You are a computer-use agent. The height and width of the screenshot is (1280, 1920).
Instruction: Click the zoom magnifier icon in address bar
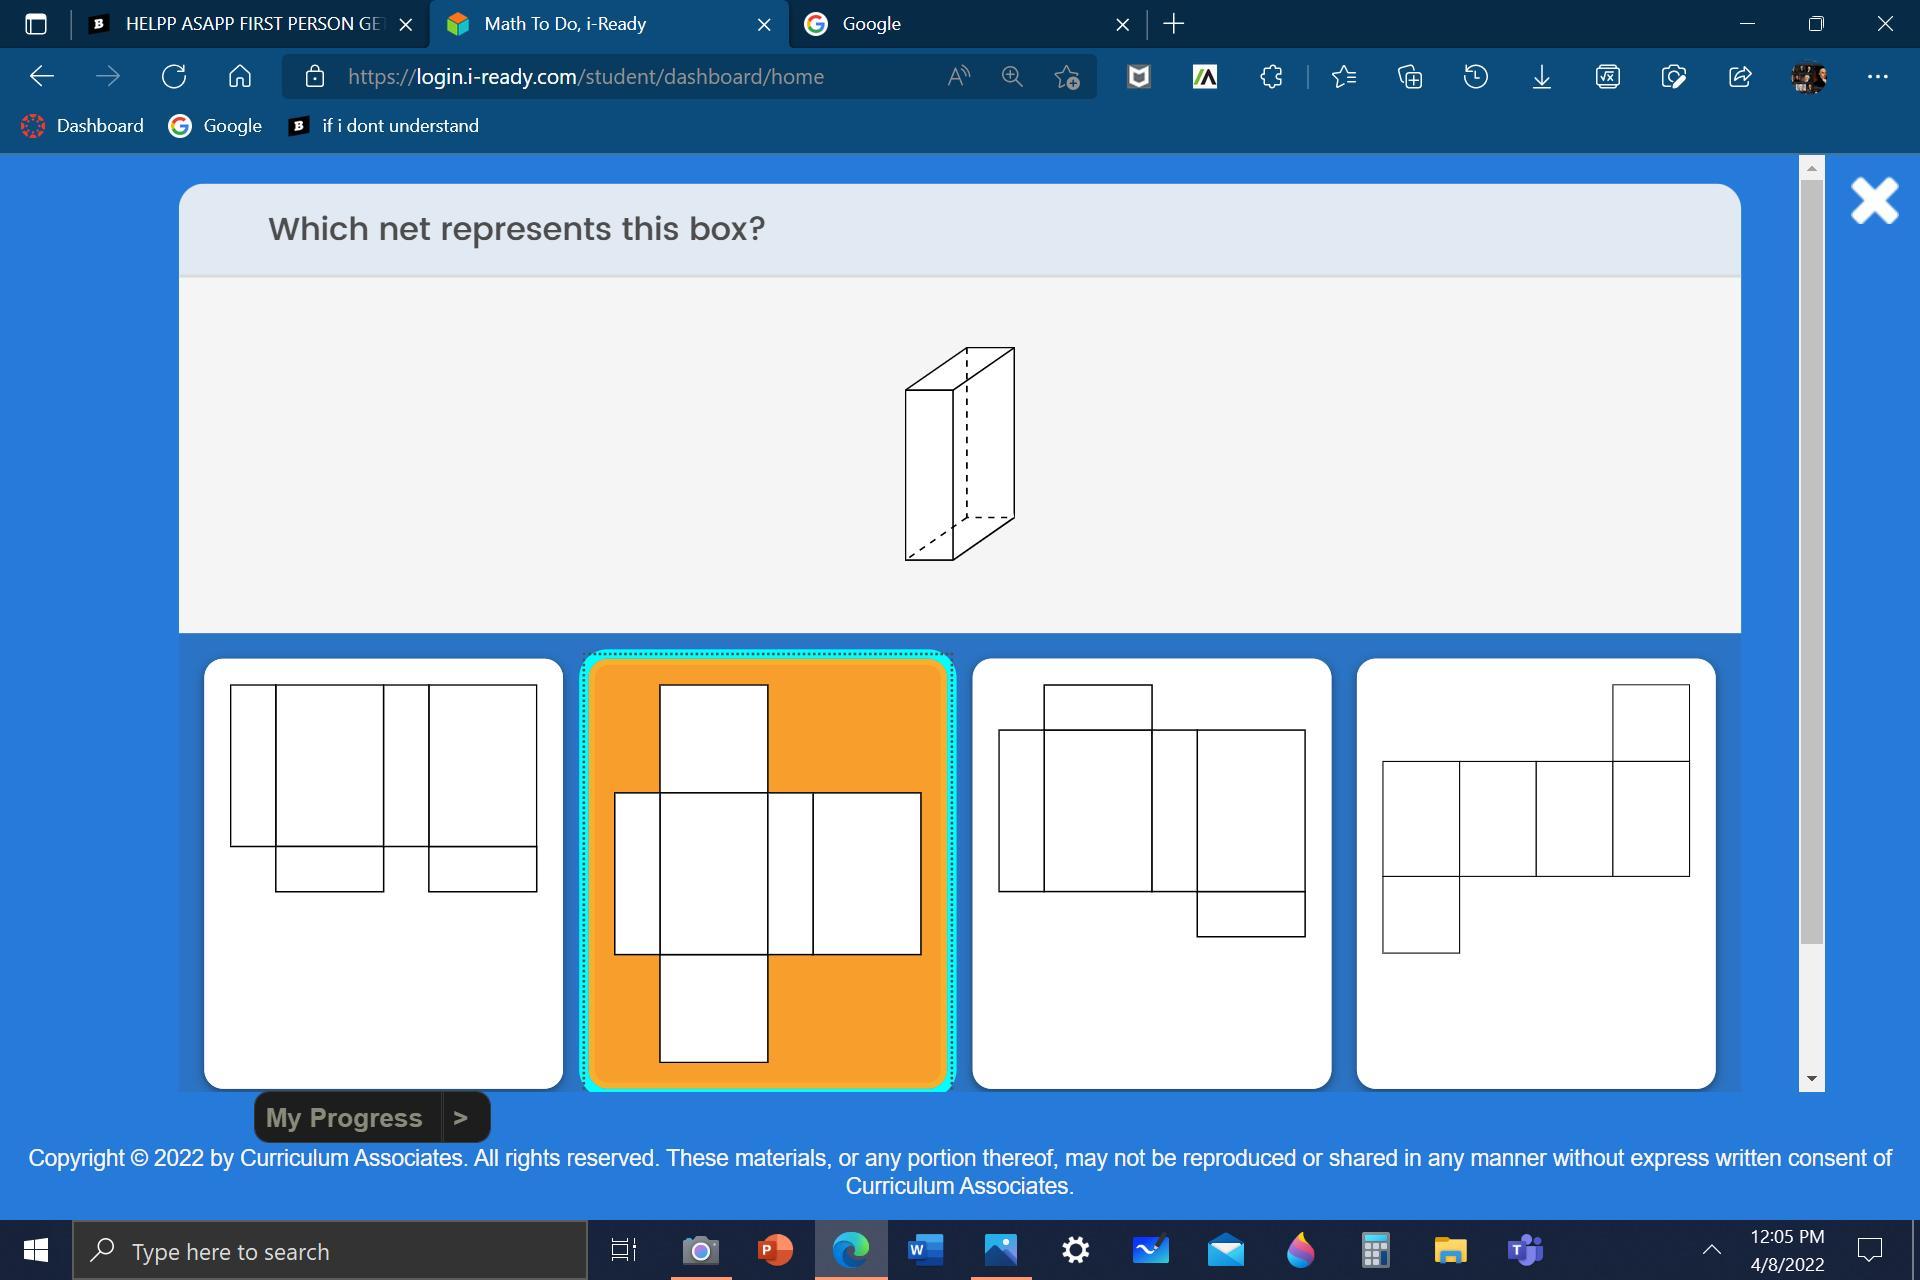[1012, 77]
